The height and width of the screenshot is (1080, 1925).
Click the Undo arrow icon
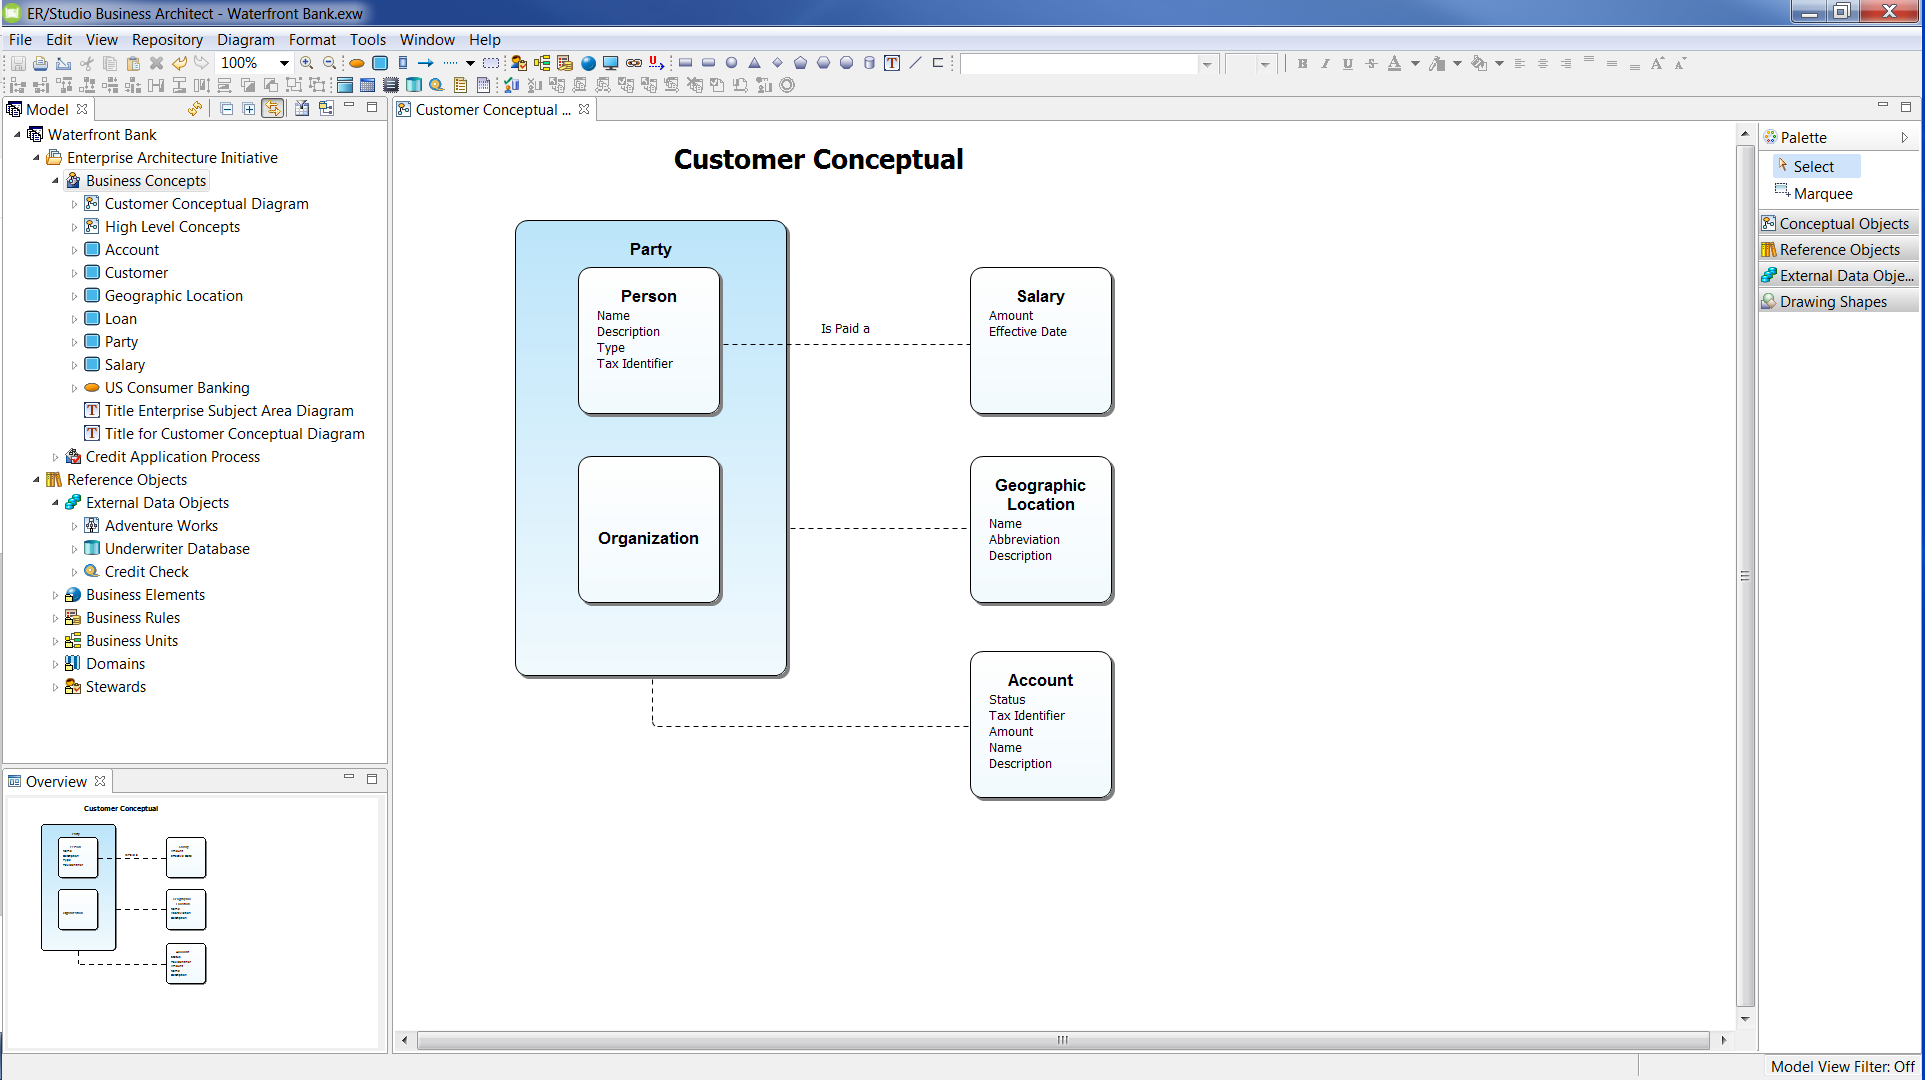(179, 63)
